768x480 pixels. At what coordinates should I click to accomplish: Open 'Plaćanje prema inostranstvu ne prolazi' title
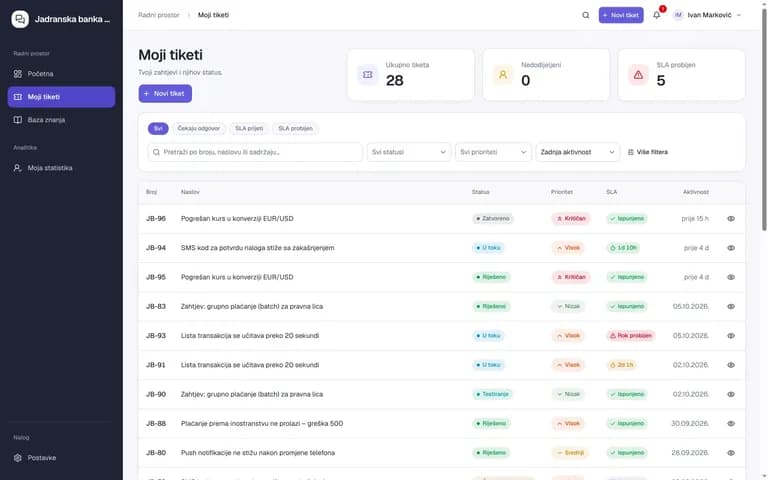(x=262, y=424)
